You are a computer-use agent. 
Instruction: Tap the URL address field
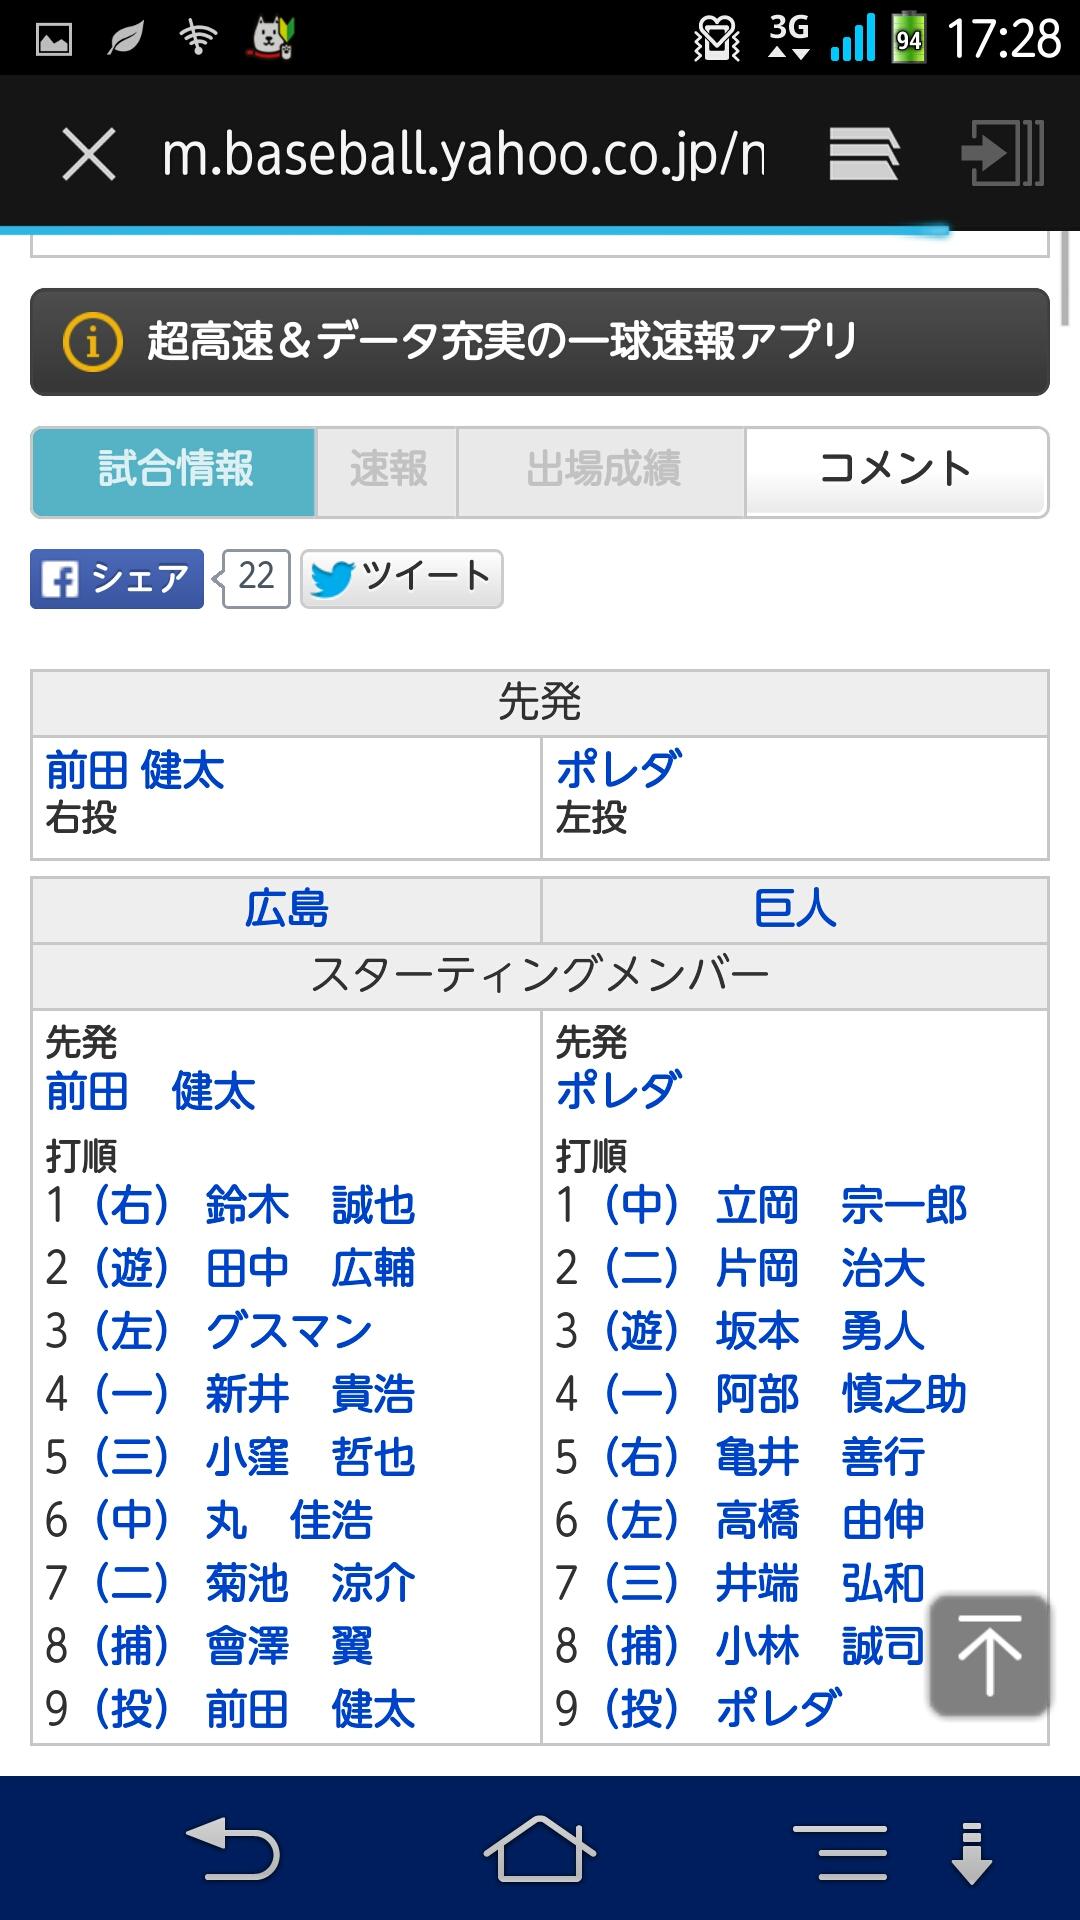tap(464, 155)
